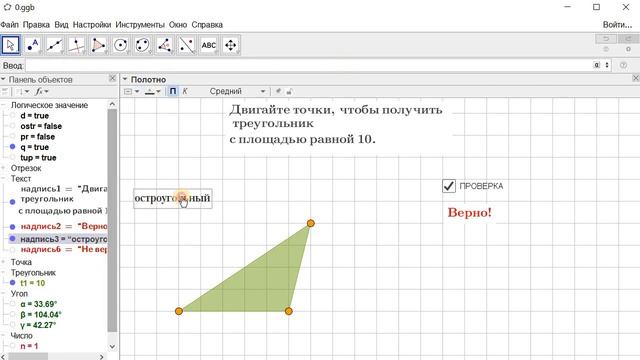Close the Полотно view with its X
This screenshot has height=360, width=640.
[636, 78]
